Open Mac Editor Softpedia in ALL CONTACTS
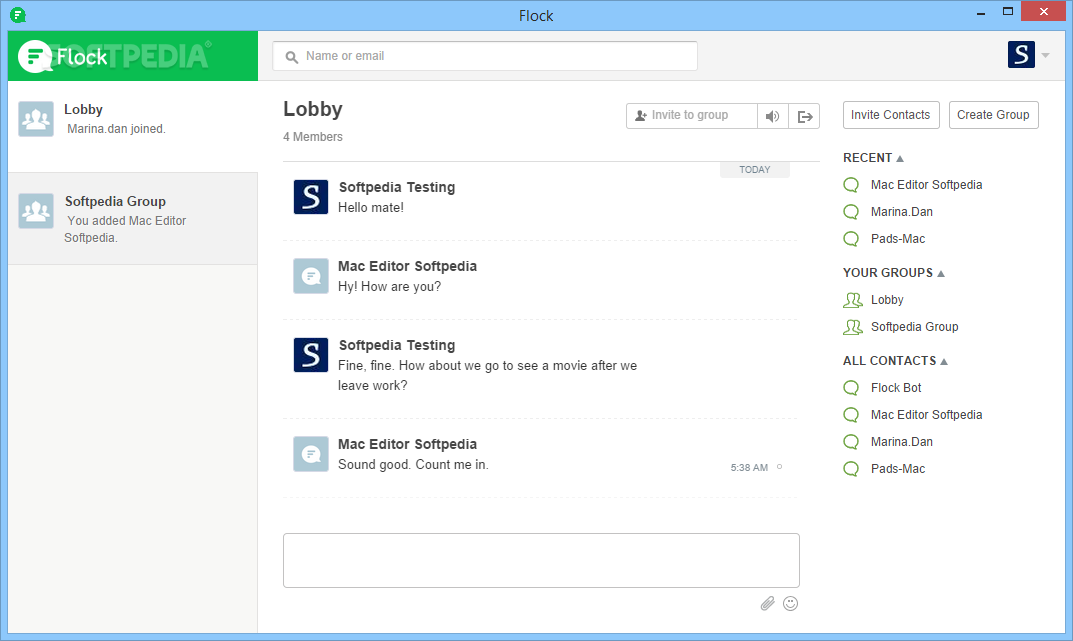 tap(926, 415)
